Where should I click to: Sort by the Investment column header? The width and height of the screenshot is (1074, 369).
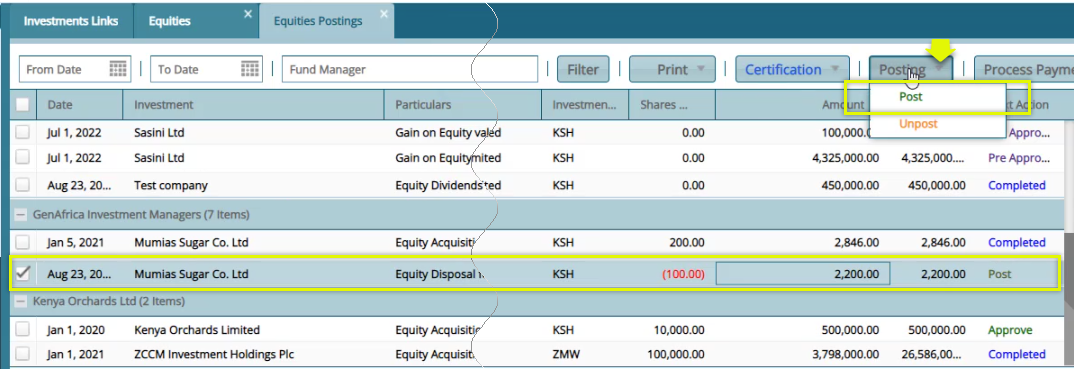tap(253, 105)
